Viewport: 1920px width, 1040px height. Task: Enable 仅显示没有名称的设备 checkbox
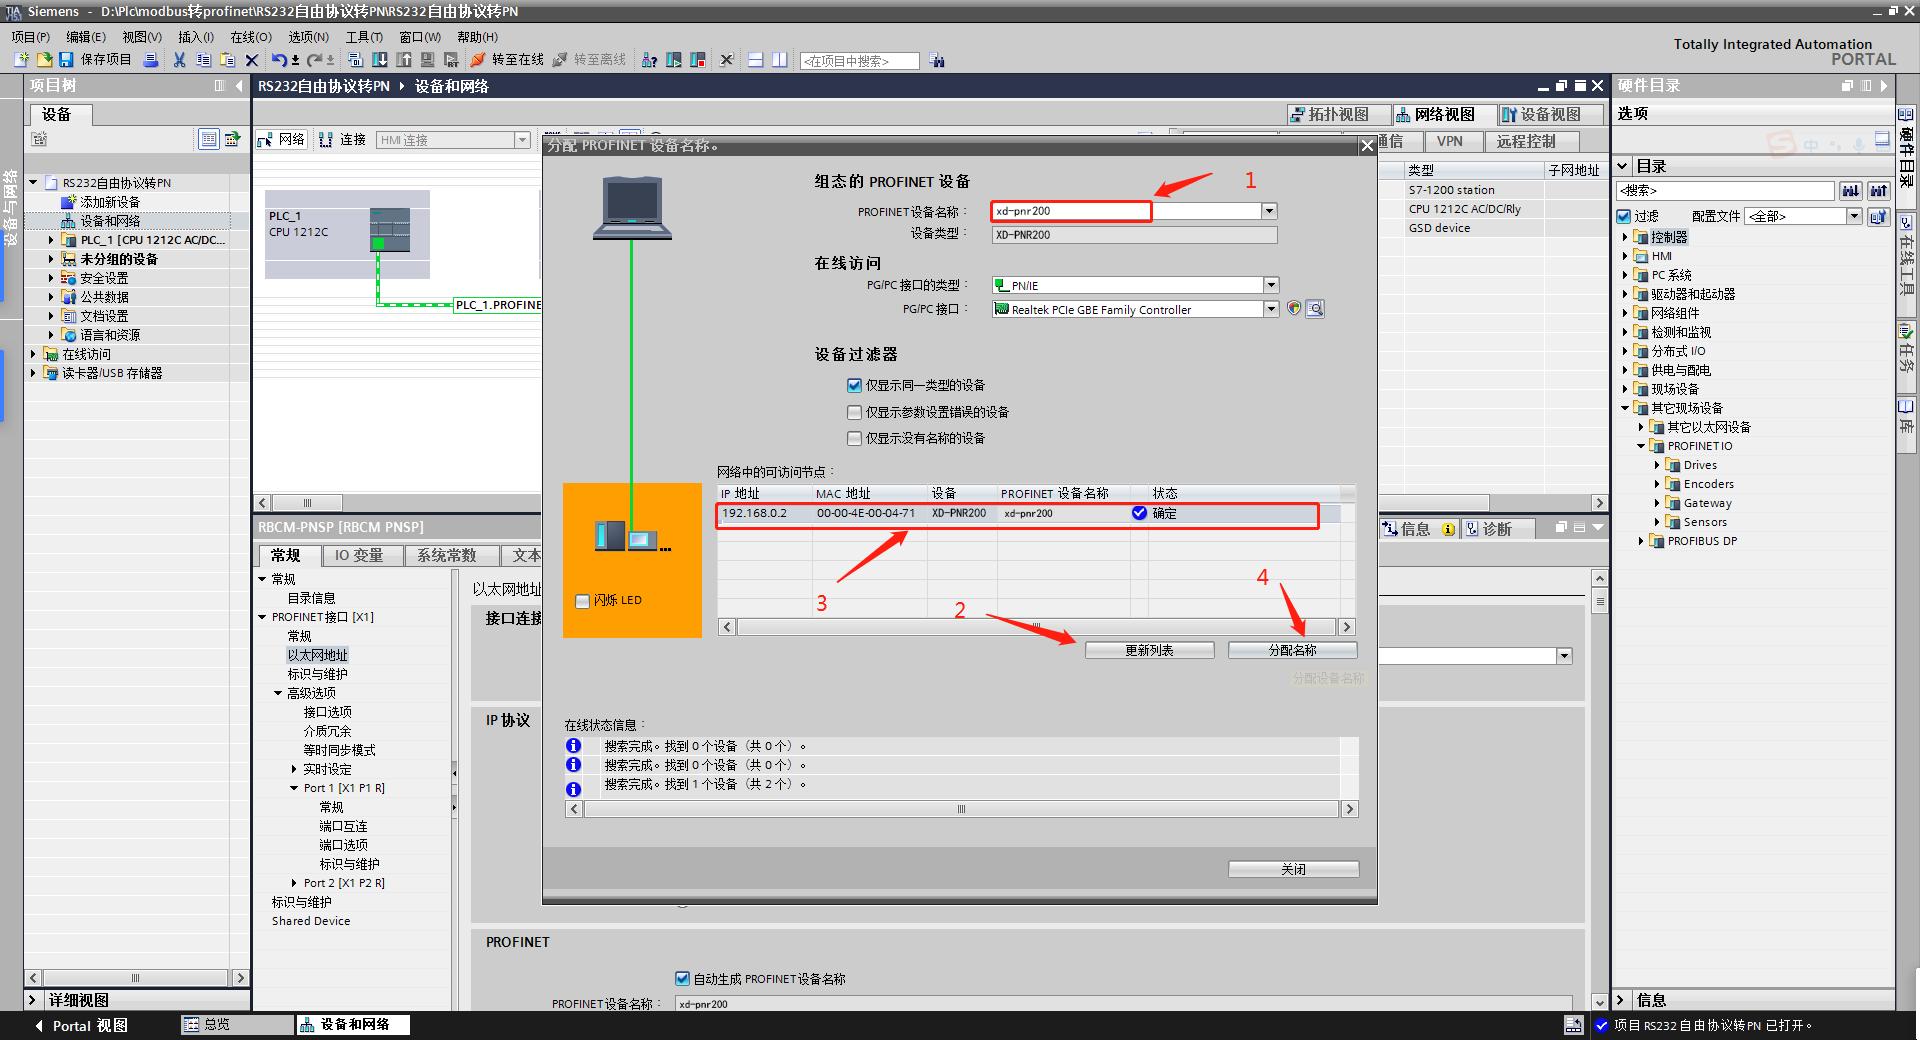(854, 438)
